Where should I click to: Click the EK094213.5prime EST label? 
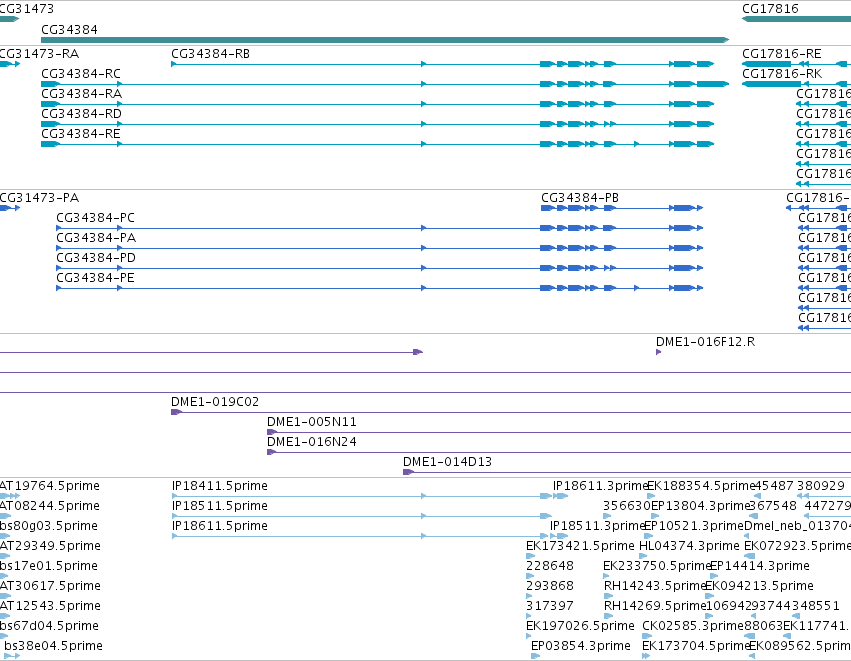click(759, 586)
